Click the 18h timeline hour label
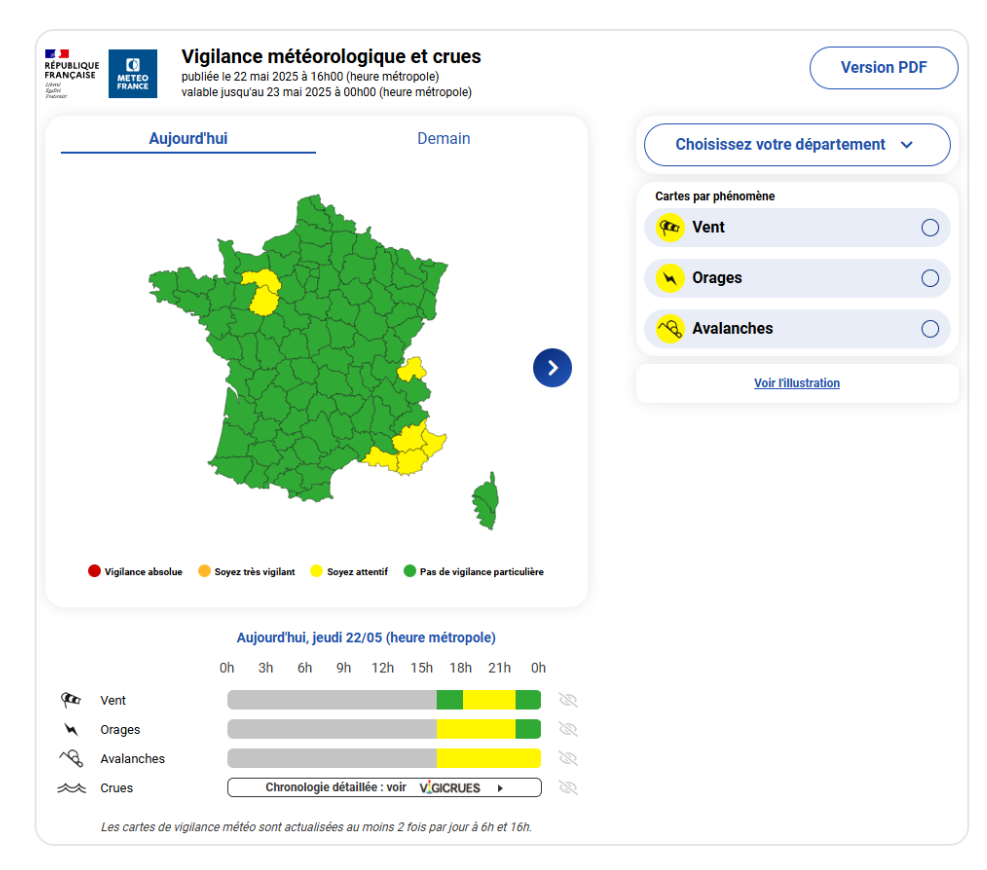This screenshot has width=987, height=870. (x=460, y=668)
